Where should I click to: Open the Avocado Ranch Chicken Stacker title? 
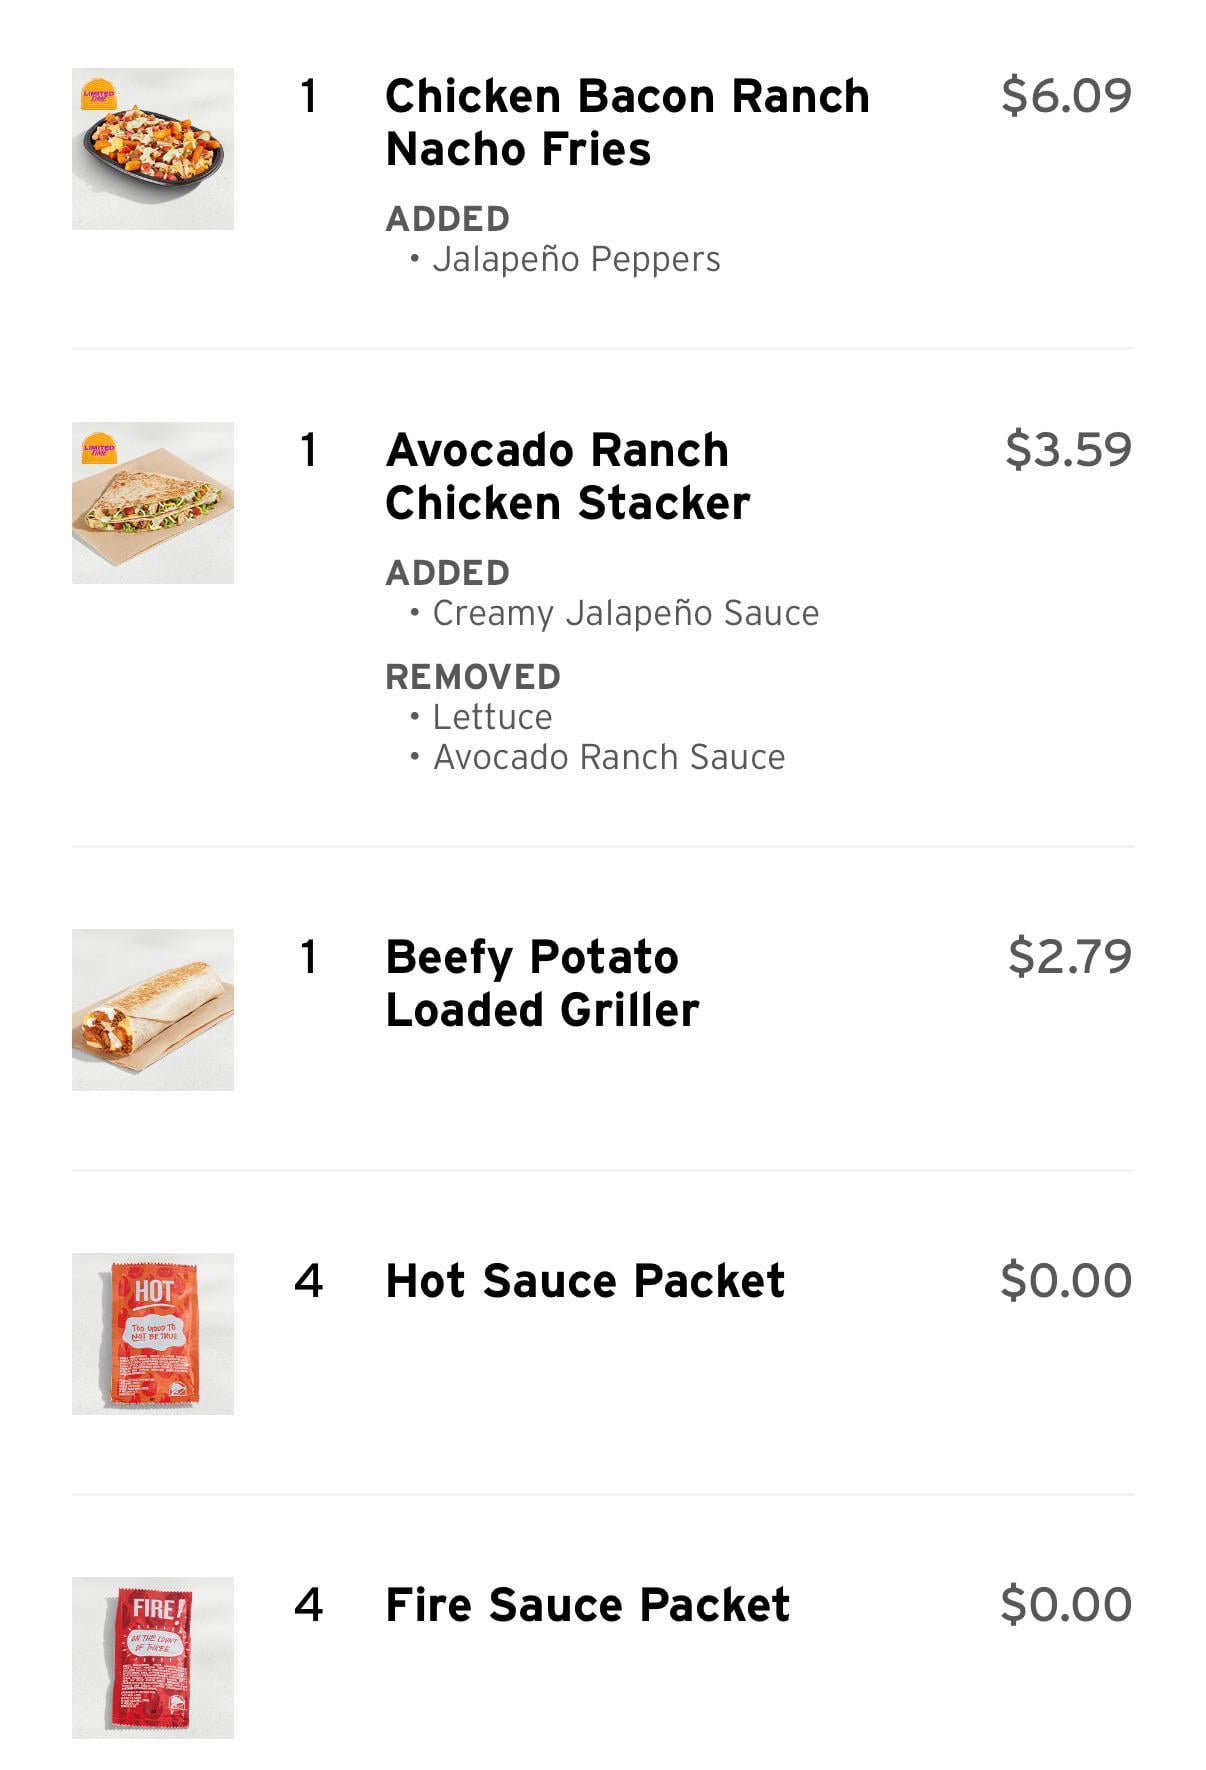pyautogui.click(x=567, y=476)
